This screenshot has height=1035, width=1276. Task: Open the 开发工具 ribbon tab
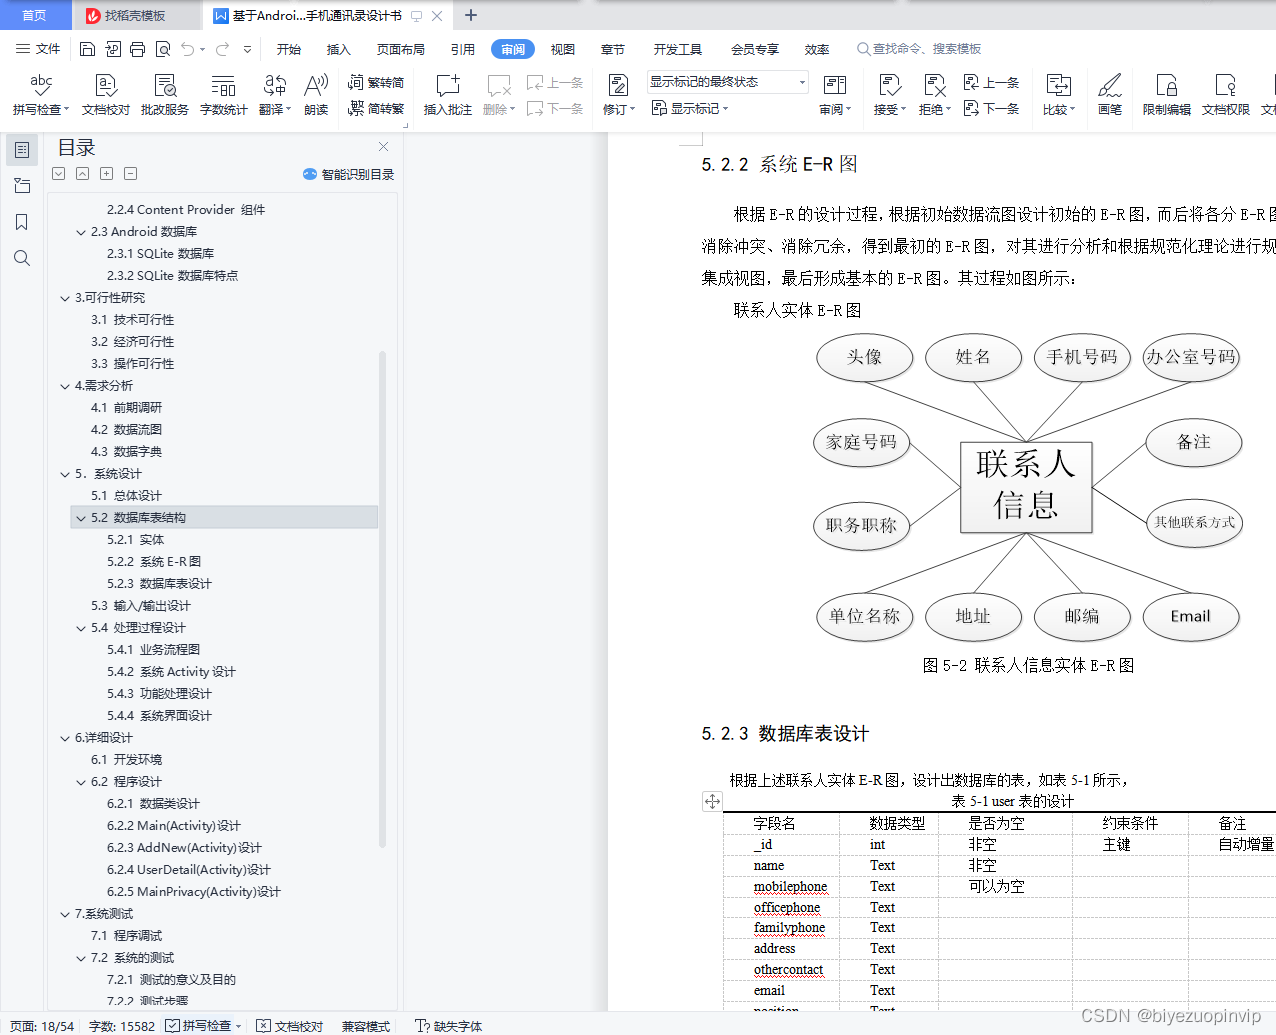click(678, 49)
